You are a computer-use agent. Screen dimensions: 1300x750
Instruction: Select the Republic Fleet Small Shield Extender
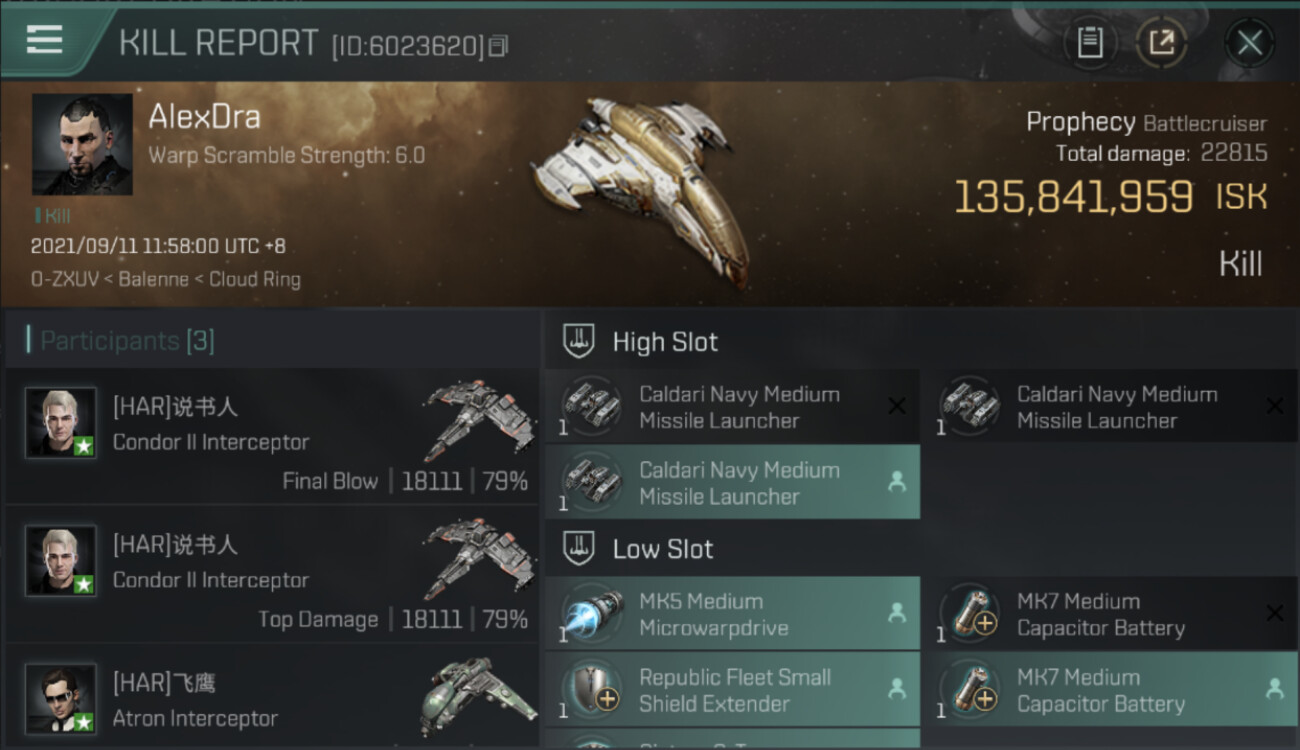click(732, 690)
